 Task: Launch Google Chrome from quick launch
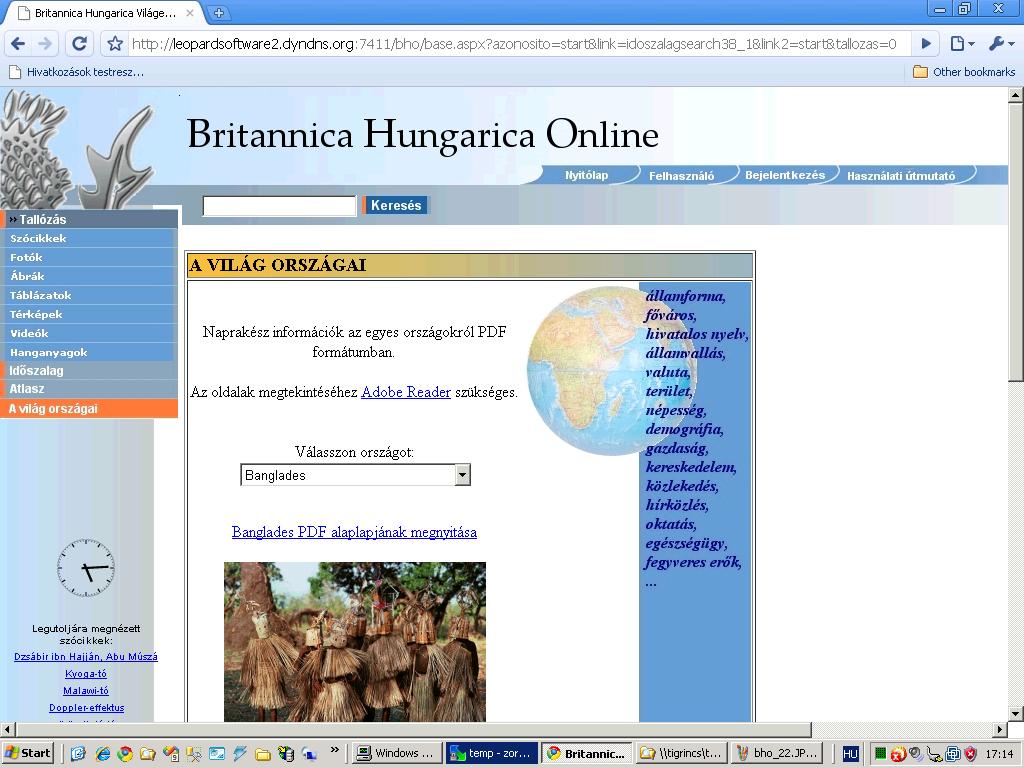coord(125,754)
